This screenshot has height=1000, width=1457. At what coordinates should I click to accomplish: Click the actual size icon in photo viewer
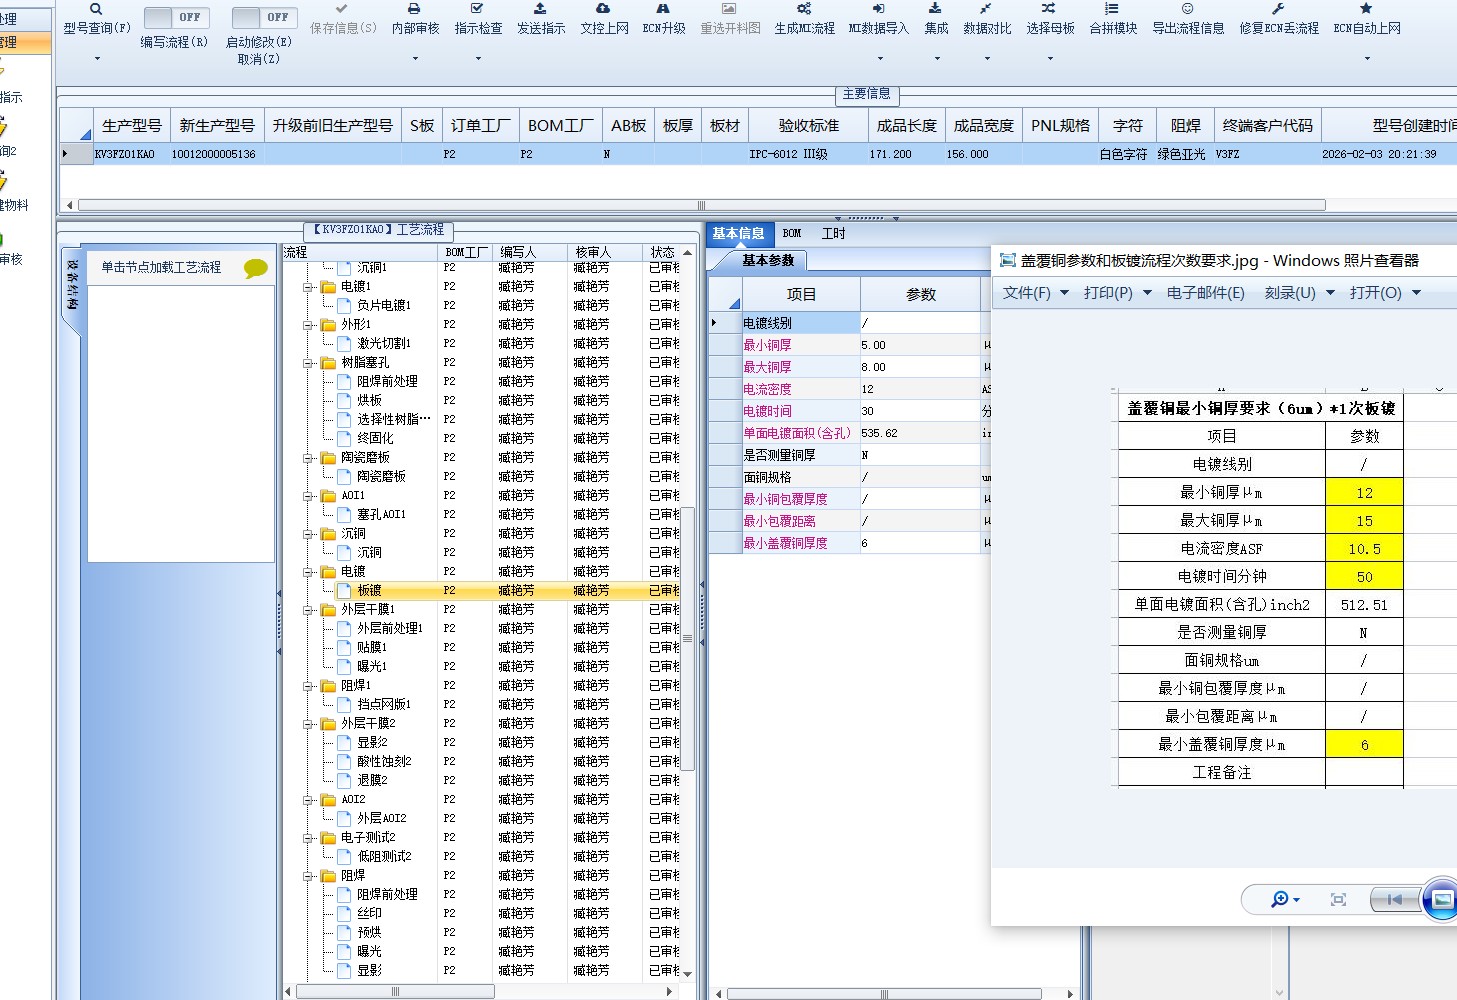click(1338, 900)
